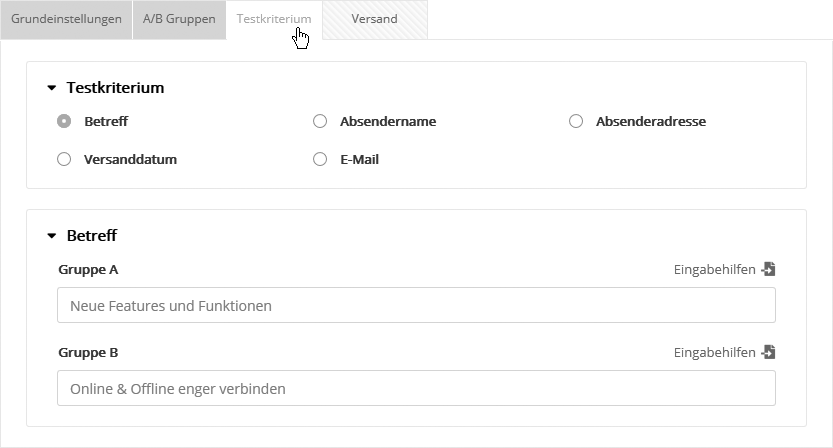Screen dimensions: 833x448
Task: Select the Absenderadresse radio button
Action: pyautogui.click(x=576, y=121)
